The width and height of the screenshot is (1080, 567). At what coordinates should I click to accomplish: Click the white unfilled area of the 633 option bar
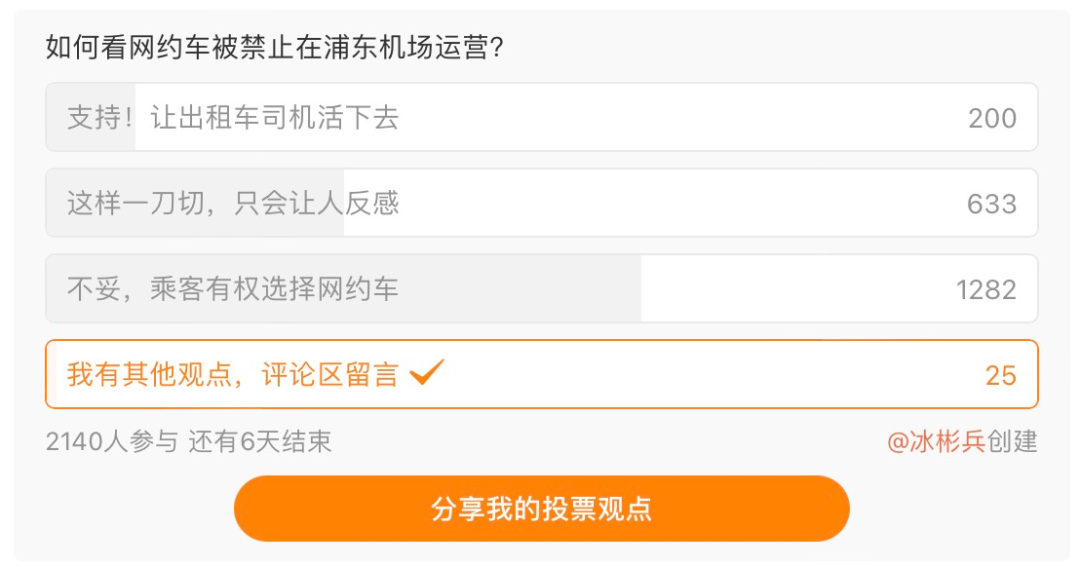(650, 204)
